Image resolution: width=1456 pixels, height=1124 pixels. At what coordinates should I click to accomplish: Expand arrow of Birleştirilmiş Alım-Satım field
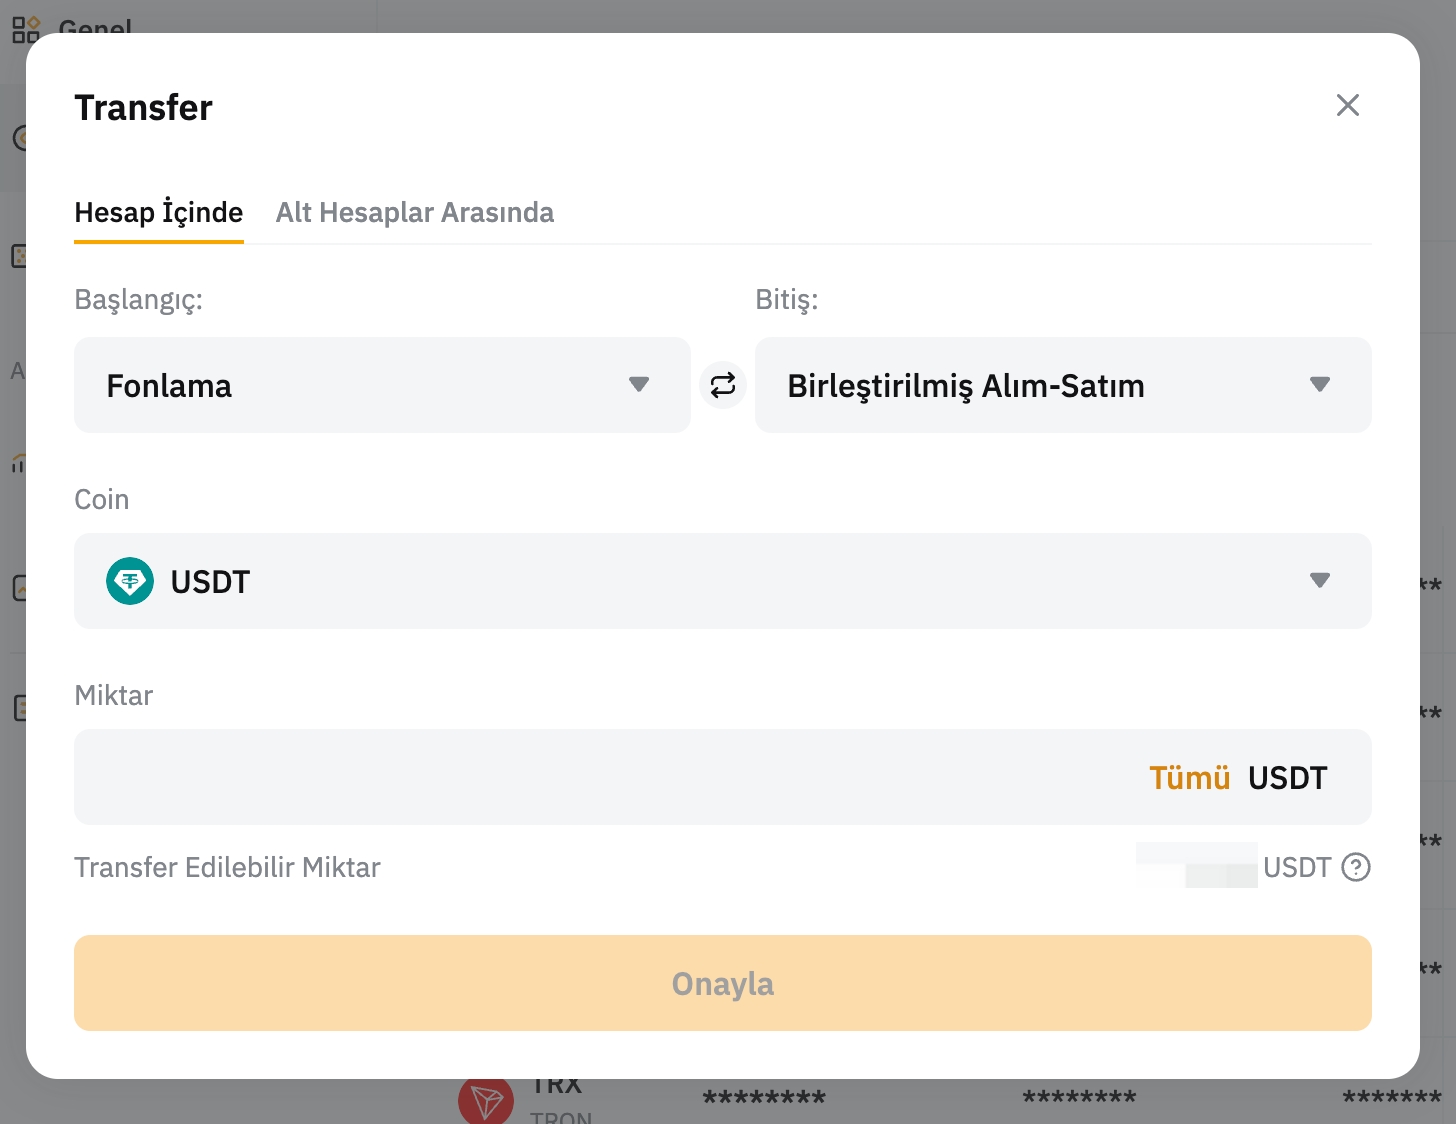pos(1319,385)
